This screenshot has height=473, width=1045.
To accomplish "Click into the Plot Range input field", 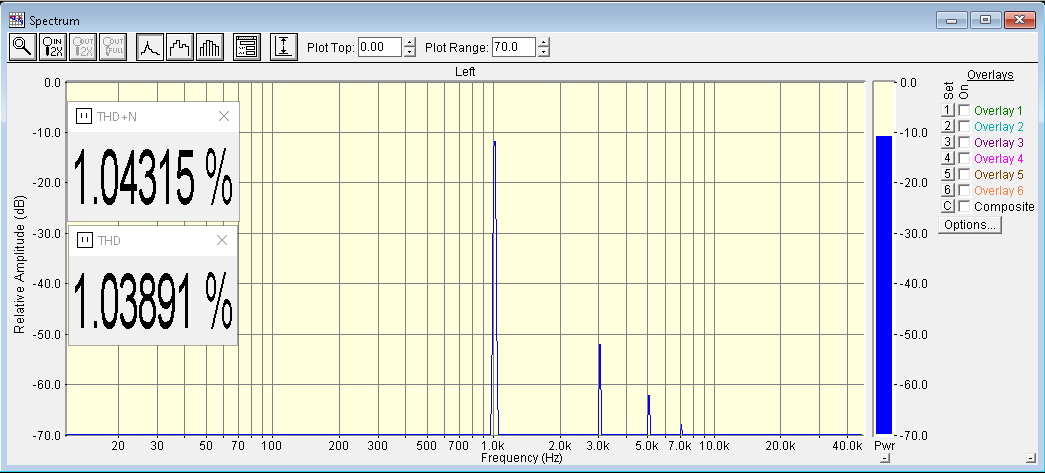I will pos(513,47).
